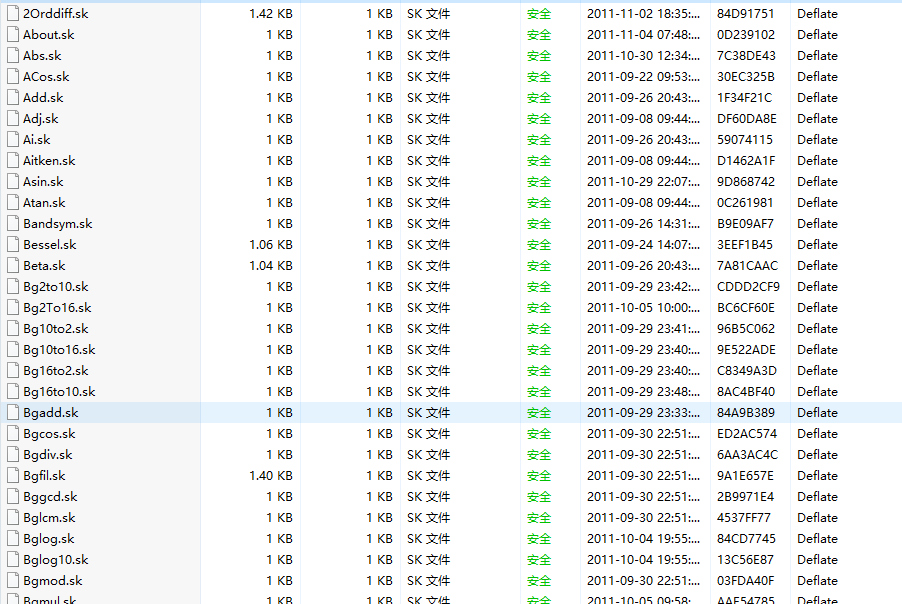Select the Abs.sk file icon
The image size is (902, 604).
pos(13,55)
